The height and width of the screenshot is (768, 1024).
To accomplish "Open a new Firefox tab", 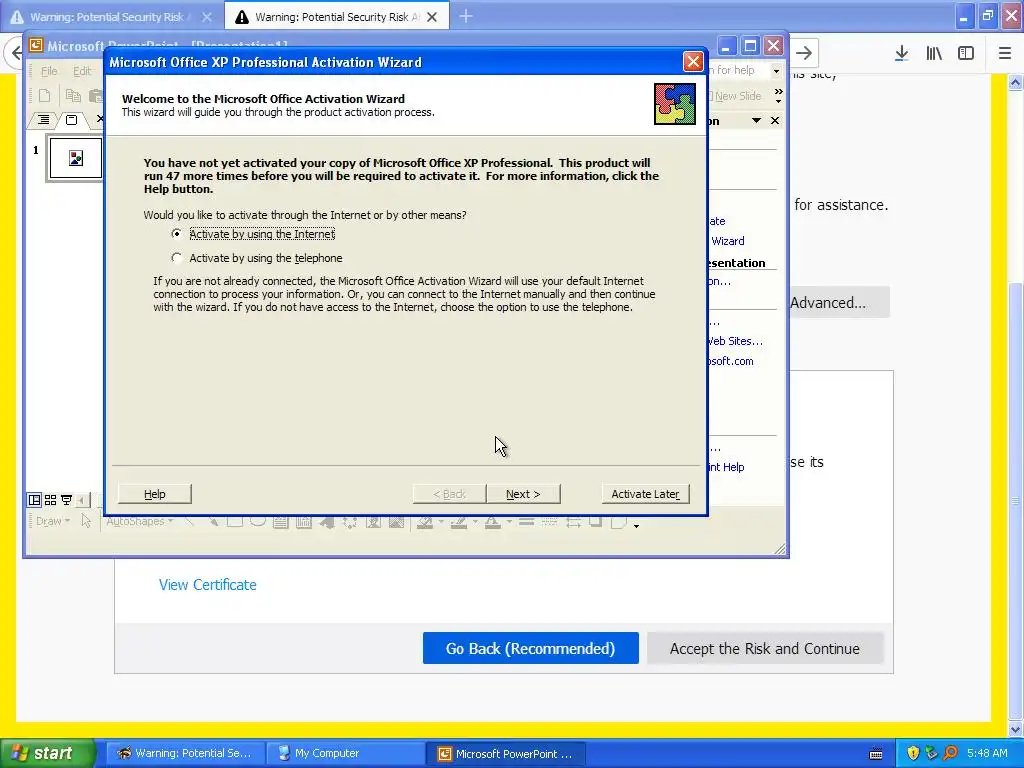I will tap(466, 16).
